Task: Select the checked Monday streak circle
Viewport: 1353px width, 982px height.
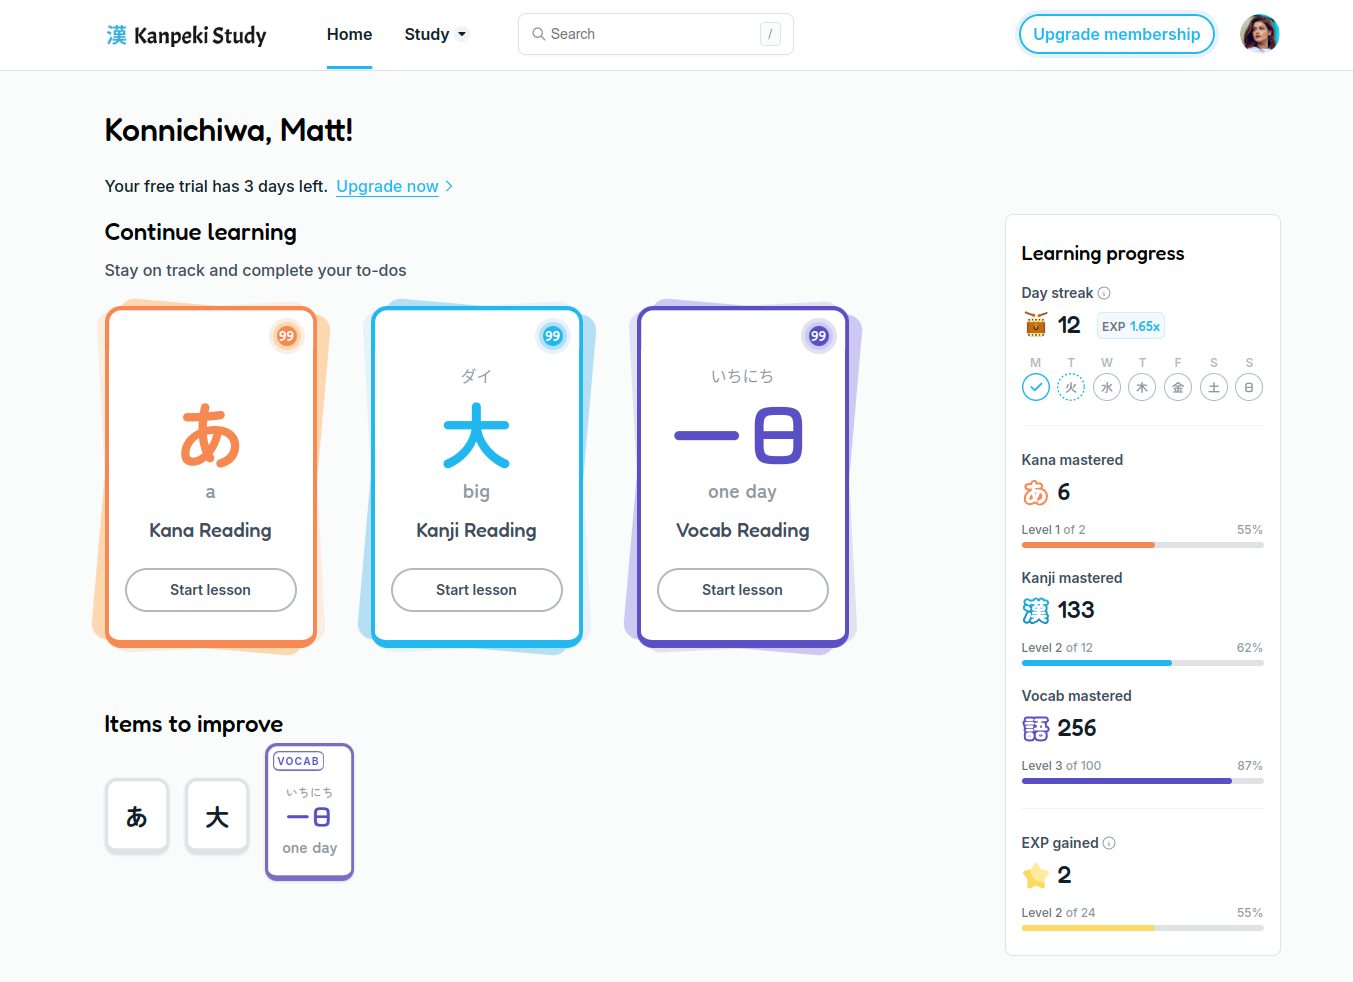Action: click(1036, 387)
